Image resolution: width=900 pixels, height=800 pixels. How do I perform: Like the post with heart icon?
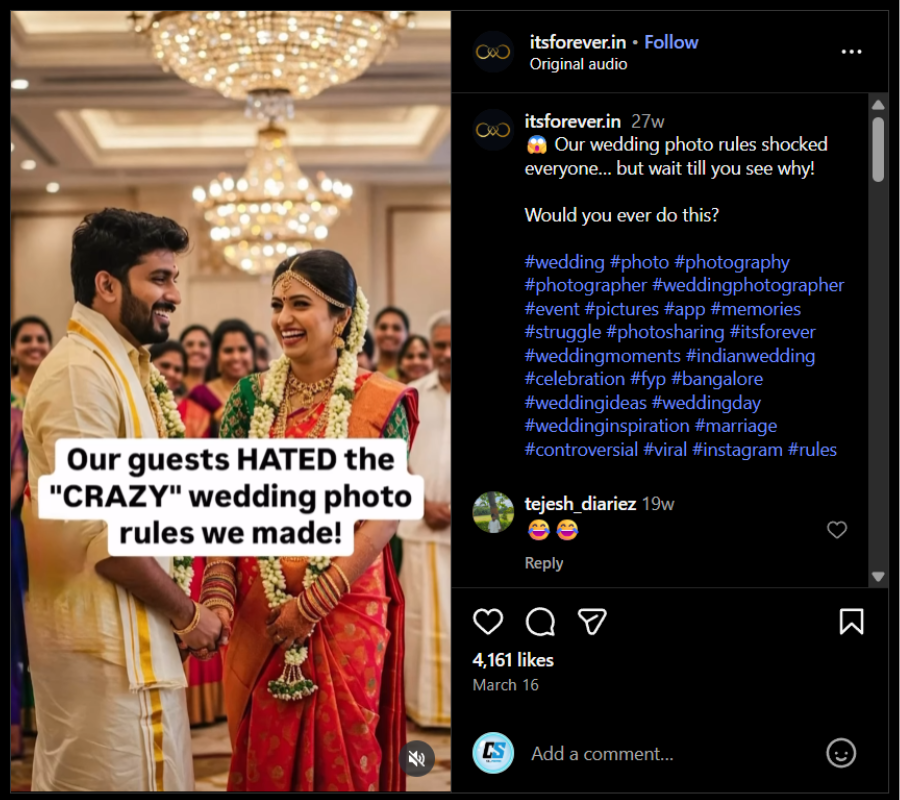[x=488, y=622]
